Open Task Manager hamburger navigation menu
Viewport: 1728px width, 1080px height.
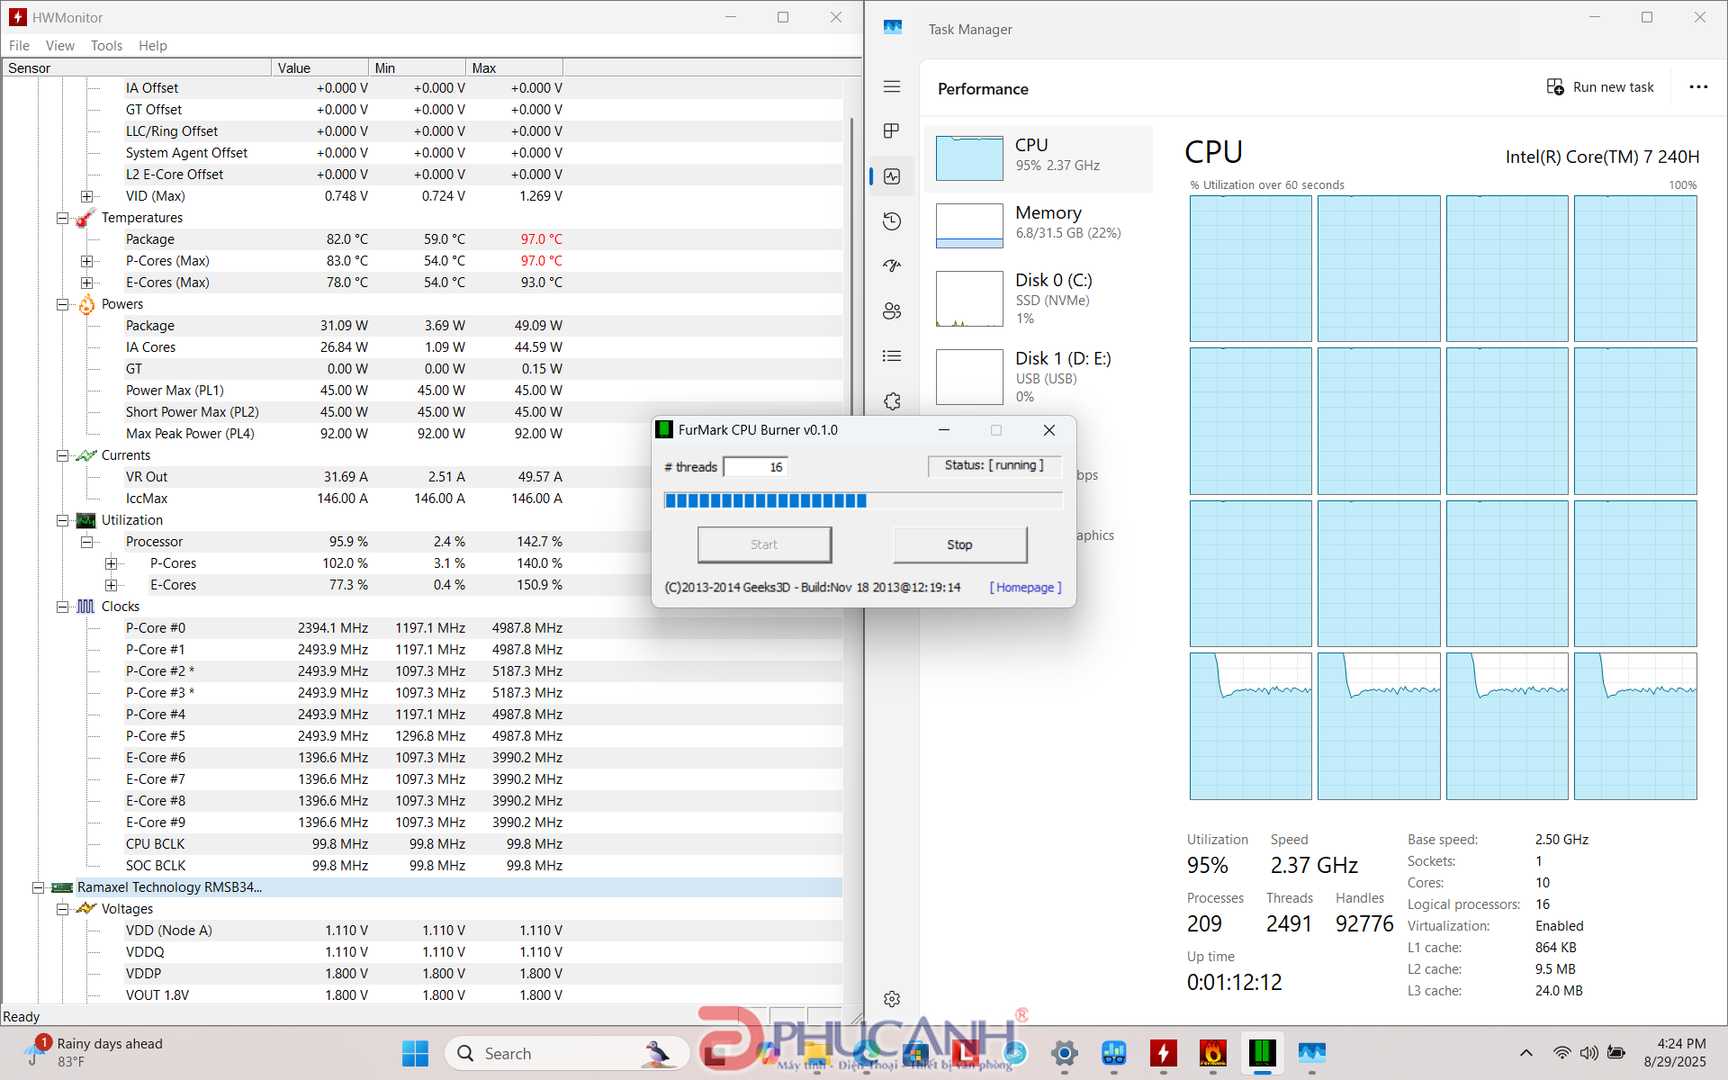coord(892,87)
